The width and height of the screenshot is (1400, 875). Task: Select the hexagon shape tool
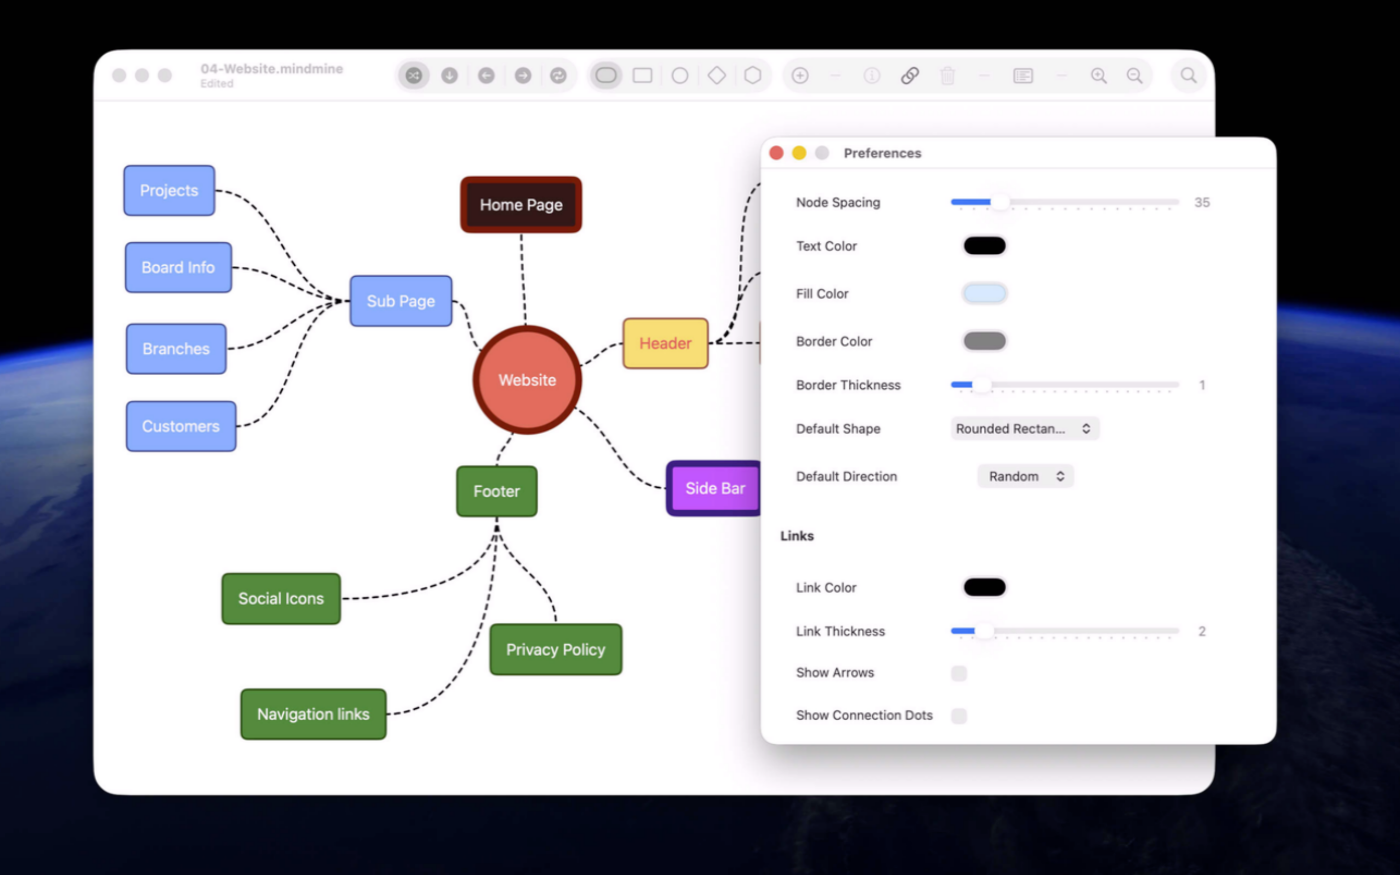[x=753, y=75]
